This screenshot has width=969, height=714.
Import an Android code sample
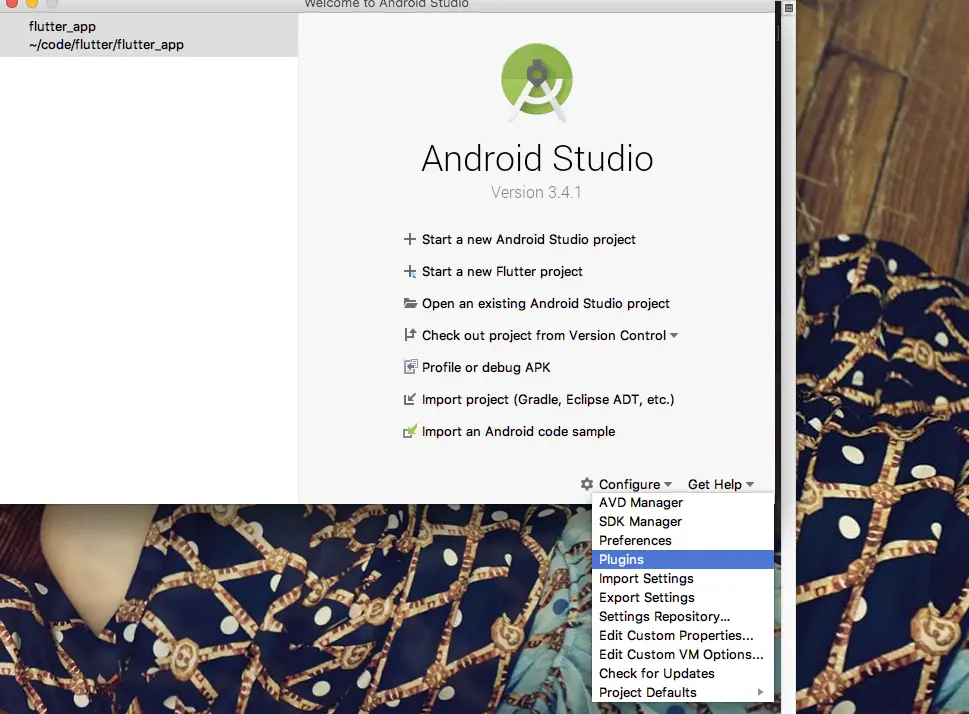tap(518, 431)
